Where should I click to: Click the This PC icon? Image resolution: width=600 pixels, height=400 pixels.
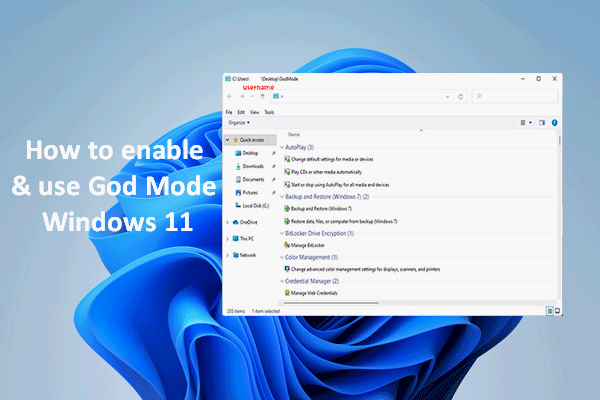(x=236, y=238)
